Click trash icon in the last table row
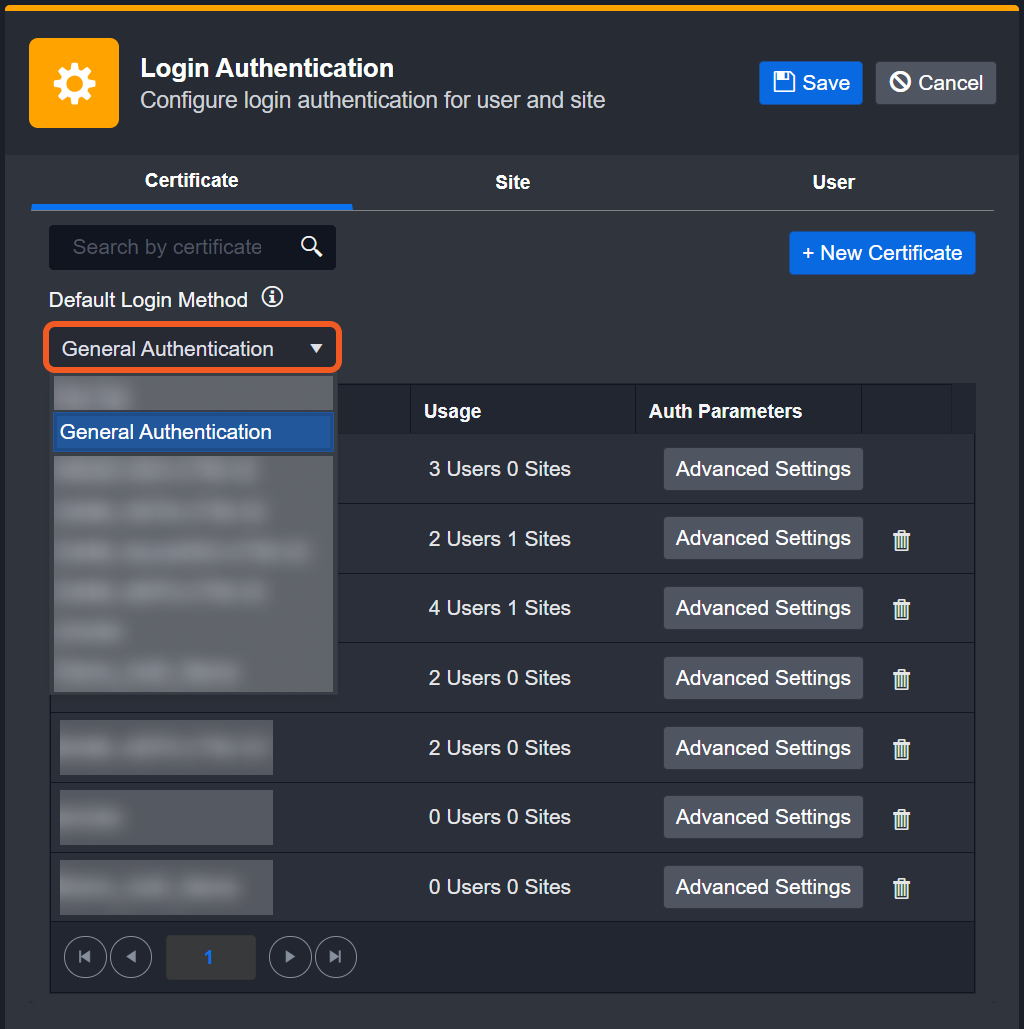 click(901, 888)
